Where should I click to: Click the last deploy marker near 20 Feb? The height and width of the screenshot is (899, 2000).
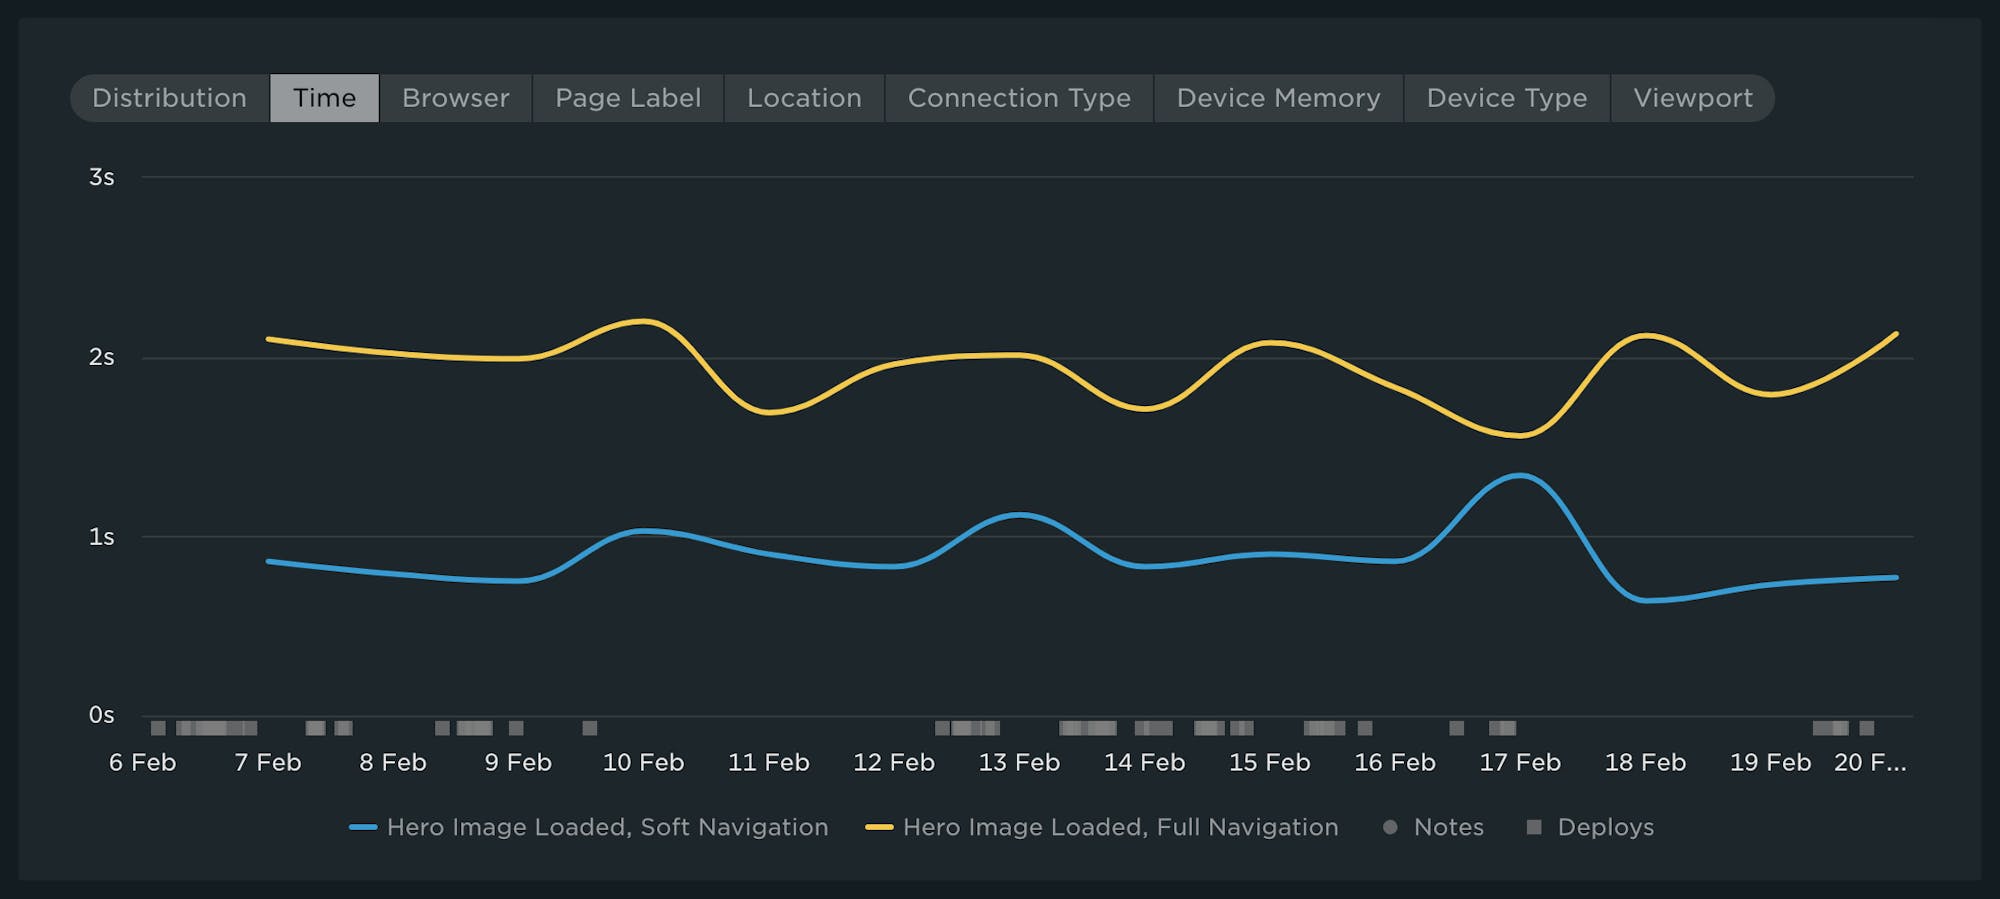click(x=1866, y=728)
